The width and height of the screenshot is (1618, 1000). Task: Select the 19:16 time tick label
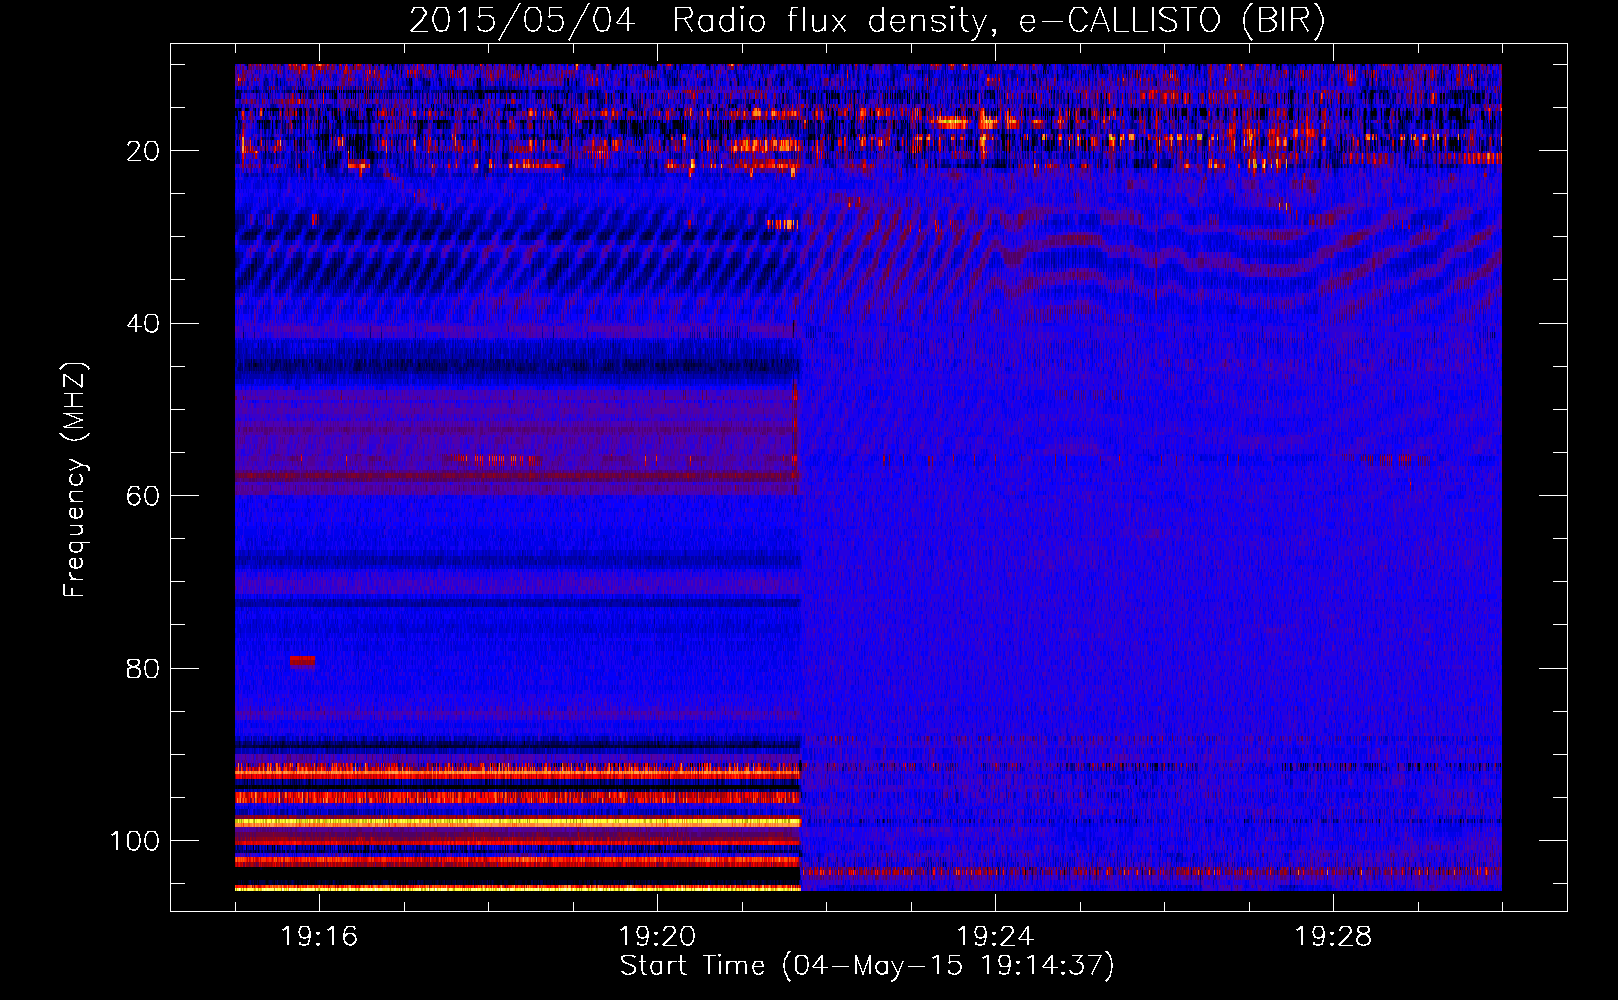(x=319, y=936)
